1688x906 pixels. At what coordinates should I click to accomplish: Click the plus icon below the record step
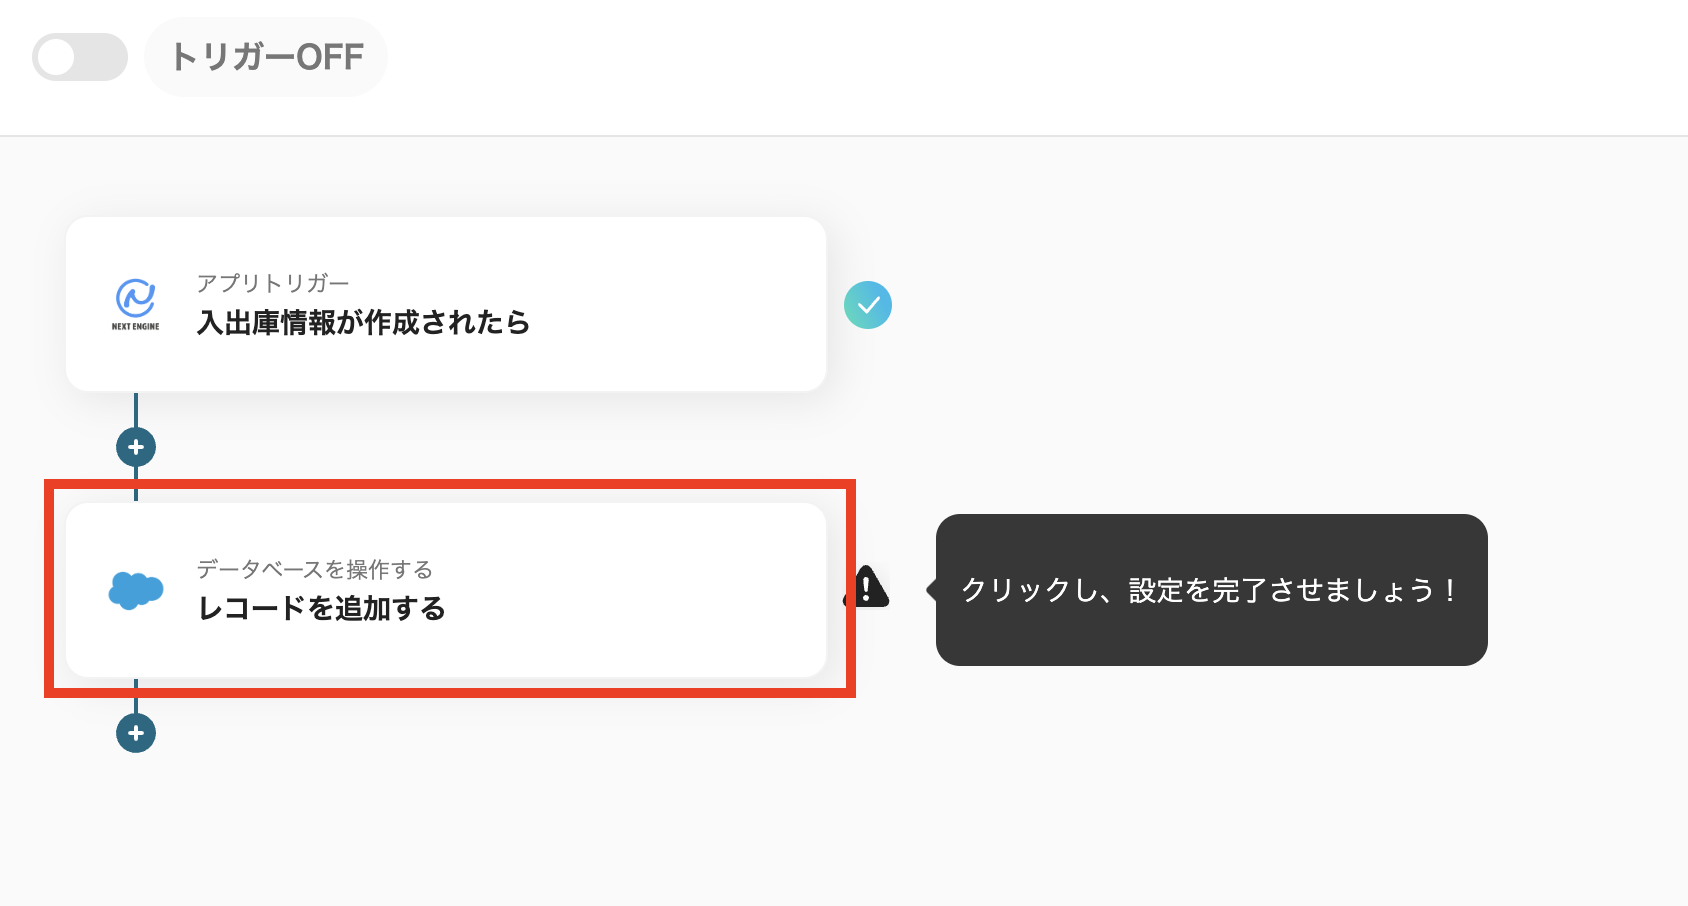click(x=135, y=733)
